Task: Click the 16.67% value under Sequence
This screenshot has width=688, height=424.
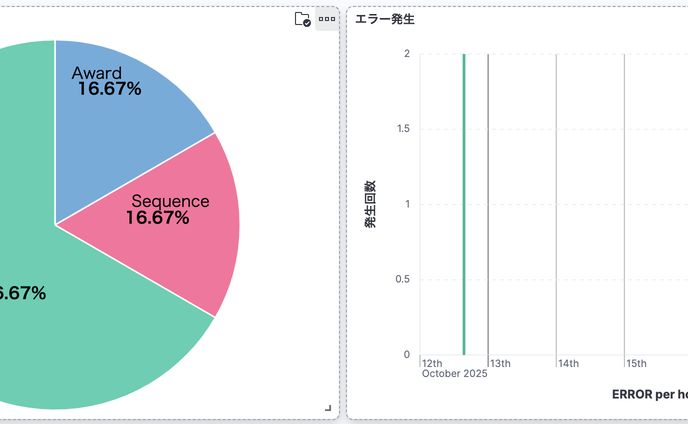Action: coord(158,218)
